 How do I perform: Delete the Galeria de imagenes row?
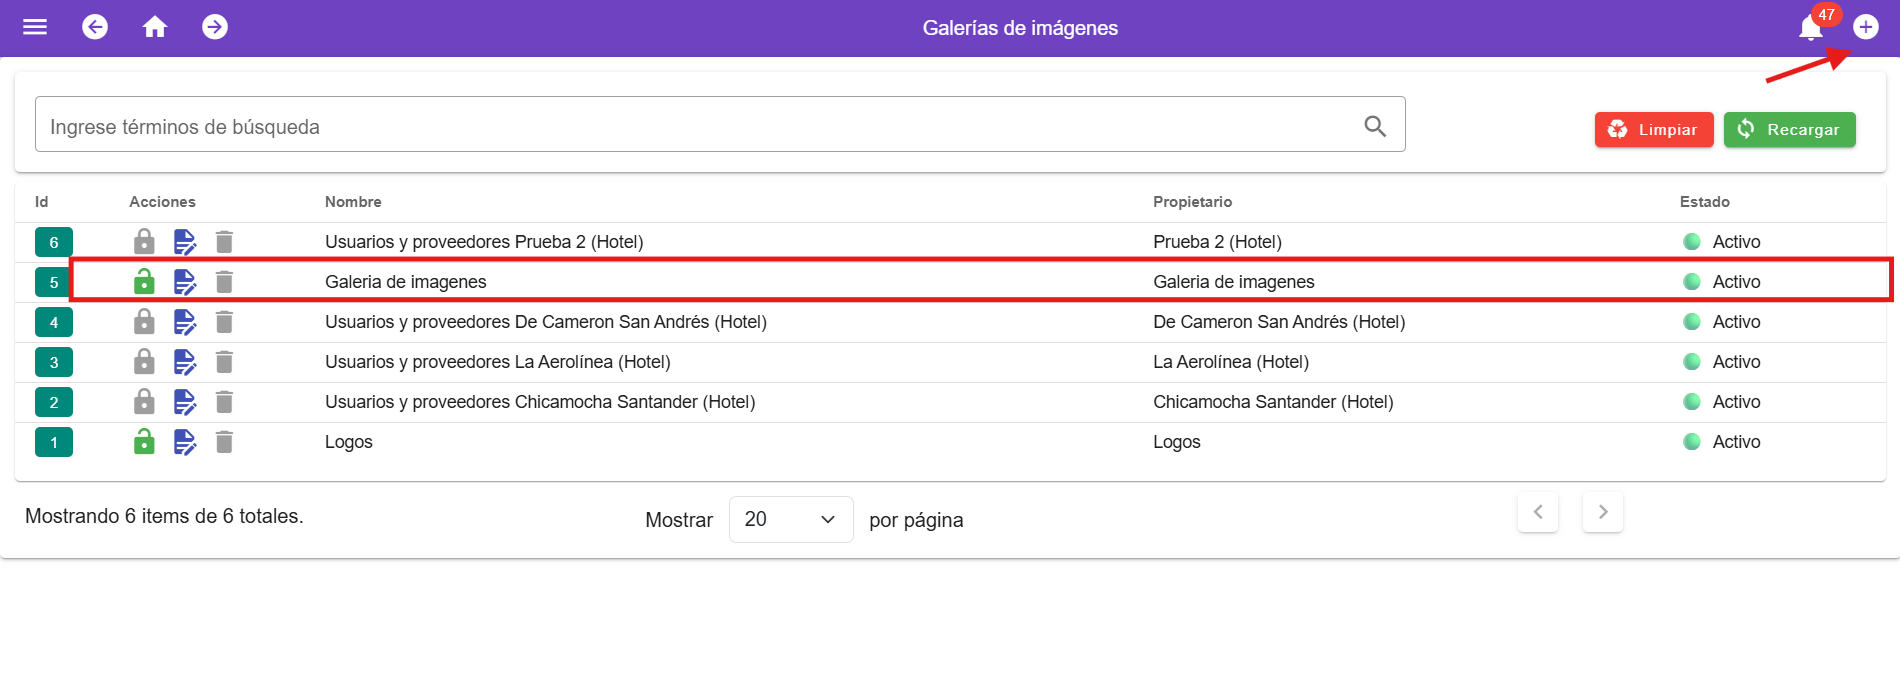click(224, 282)
